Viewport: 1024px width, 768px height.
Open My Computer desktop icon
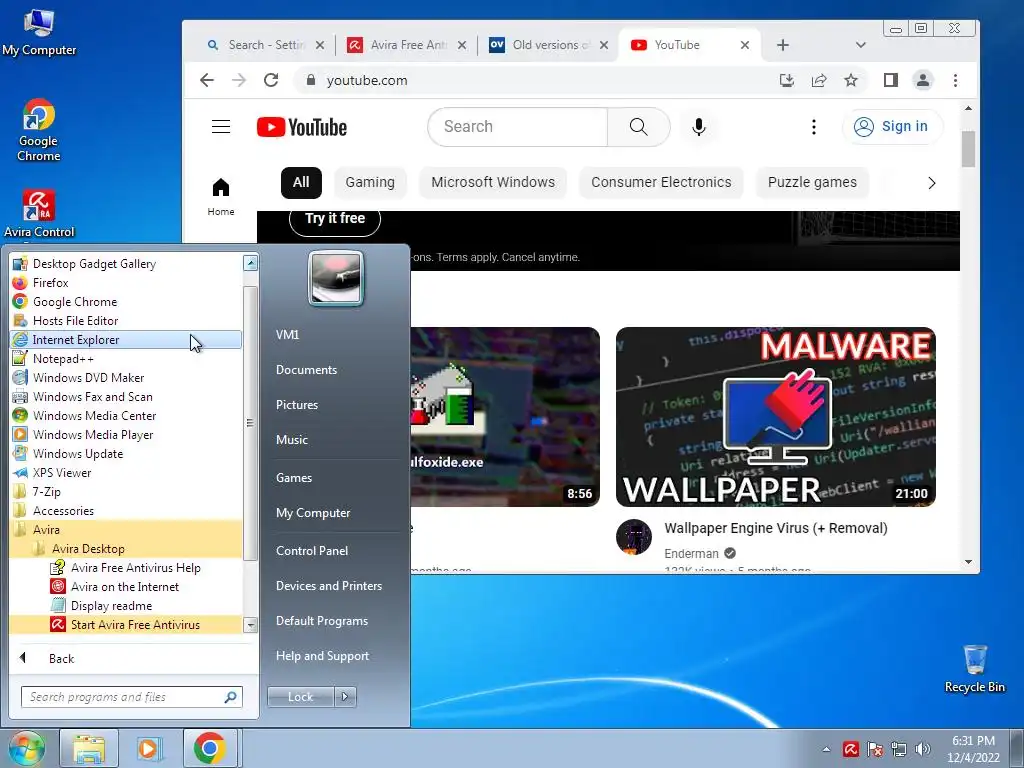tap(39, 33)
